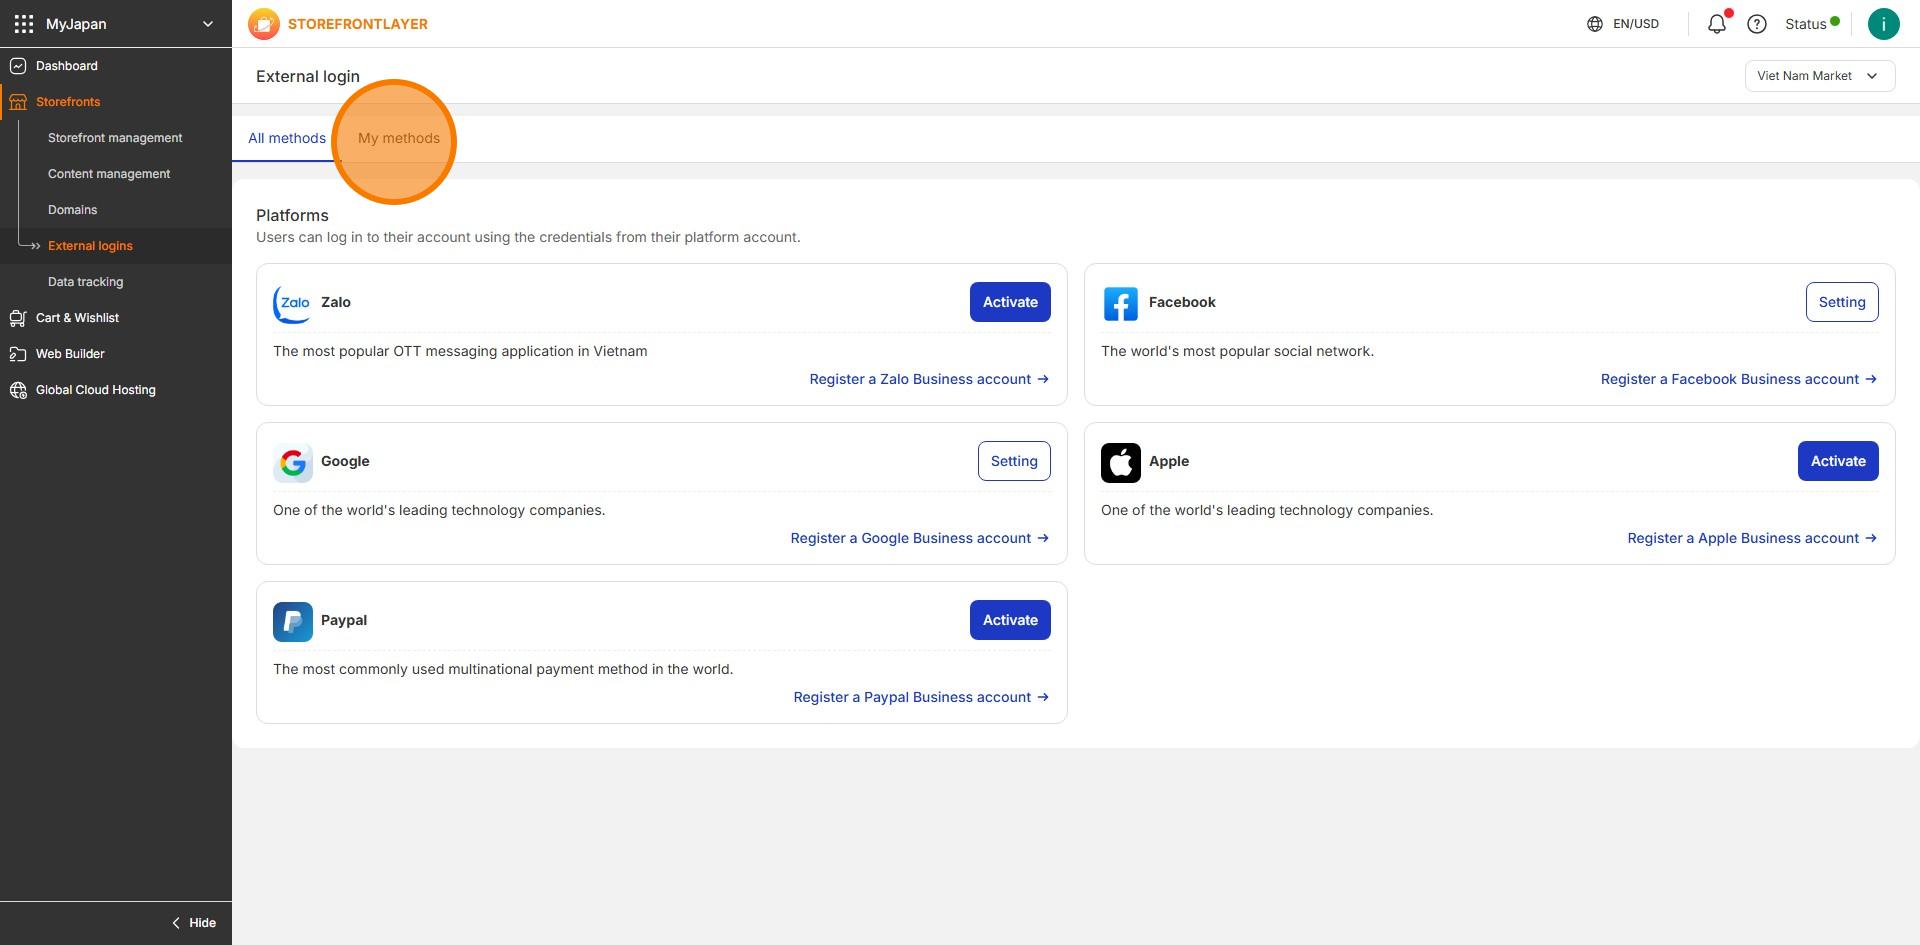
Task: Click the Global Cloud Hosting globe icon
Action: [18, 390]
